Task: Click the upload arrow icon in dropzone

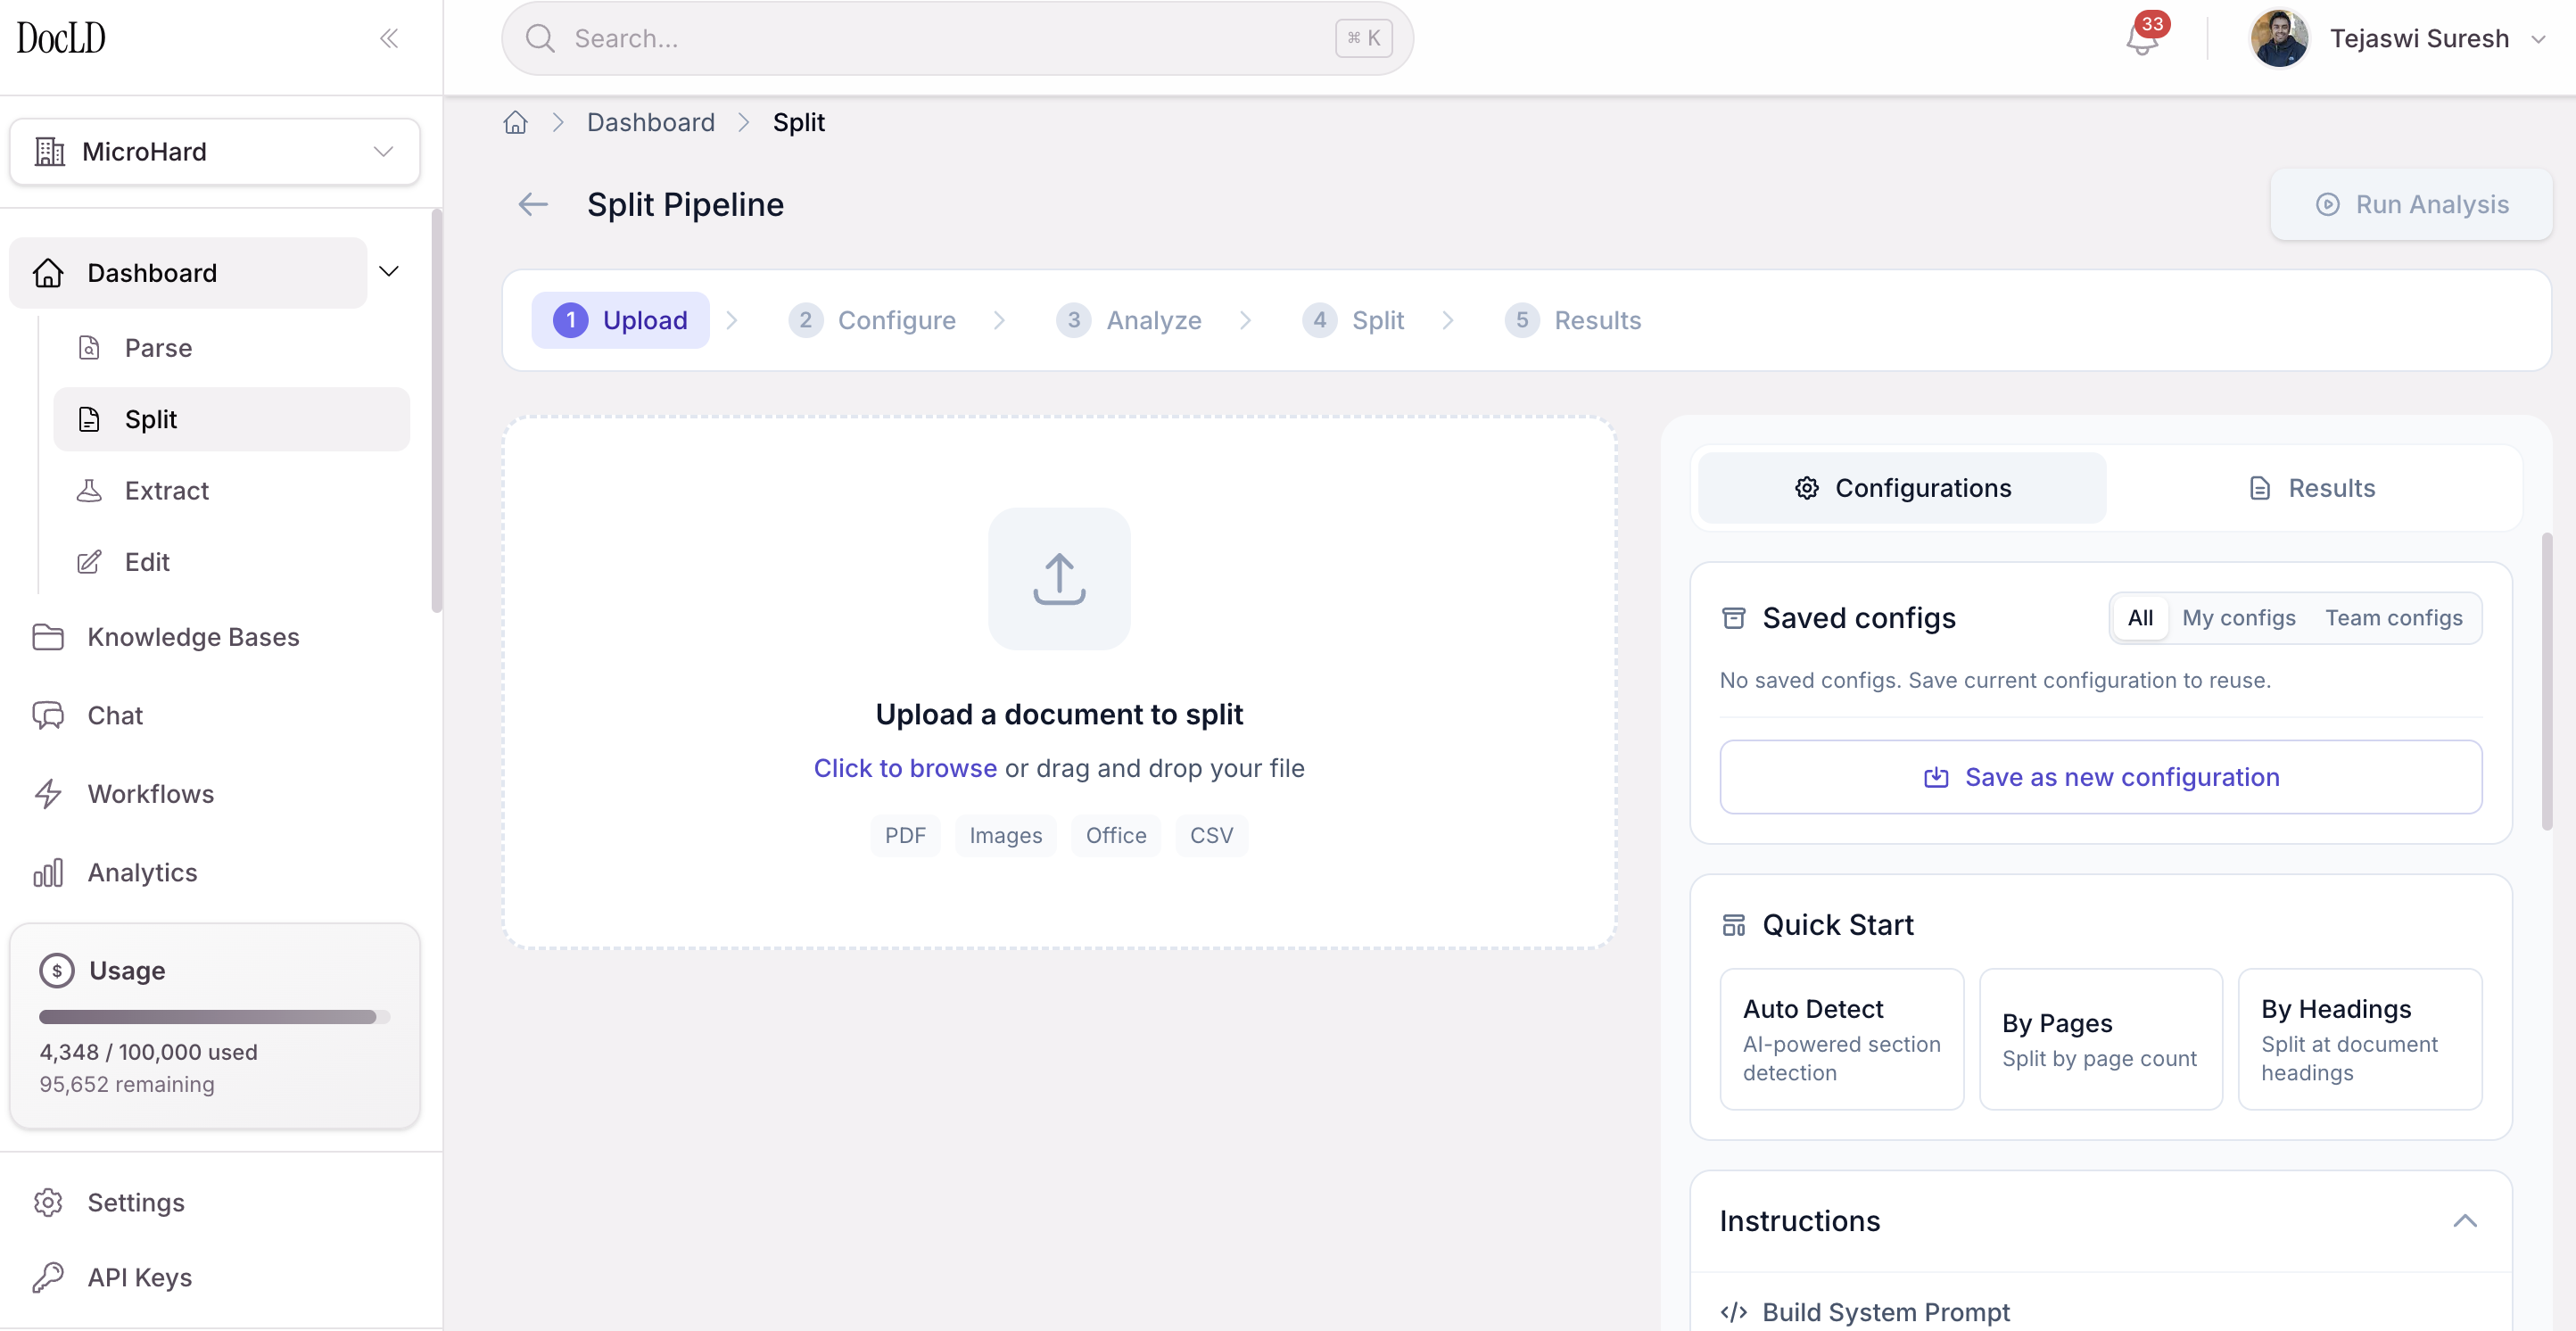Action: tap(1059, 578)
